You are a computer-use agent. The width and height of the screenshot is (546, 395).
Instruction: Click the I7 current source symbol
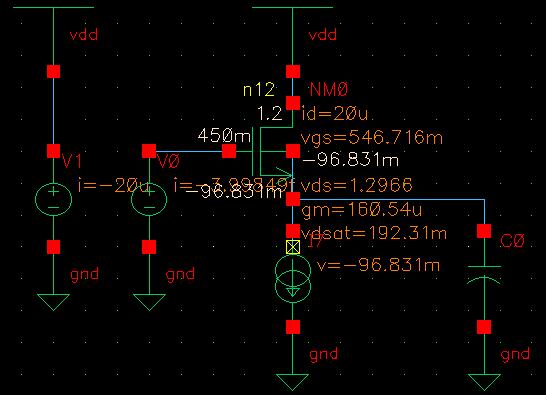pos(293,279)
